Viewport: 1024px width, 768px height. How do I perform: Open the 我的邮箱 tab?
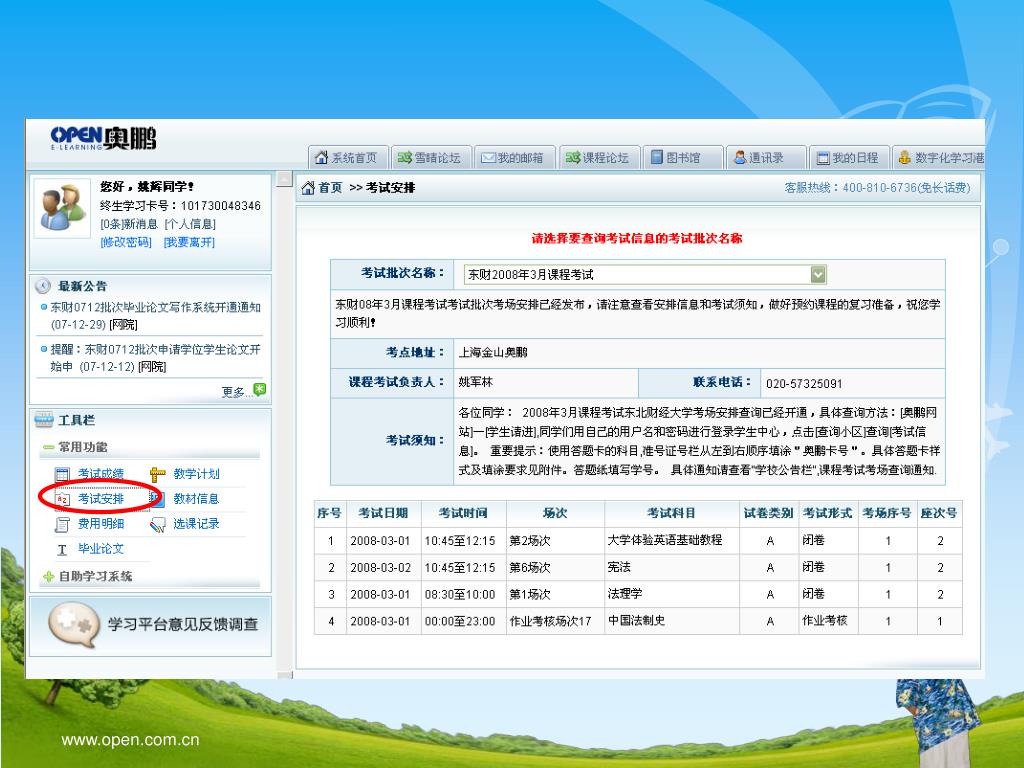(x=515, y=157)
